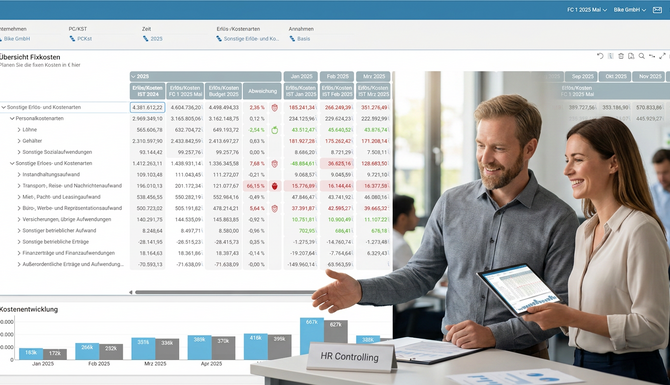This screenshot has width=670, height=385.
Task: Click the blue Jan 2025 bar 183k
Action: click(x=31, y=354)
